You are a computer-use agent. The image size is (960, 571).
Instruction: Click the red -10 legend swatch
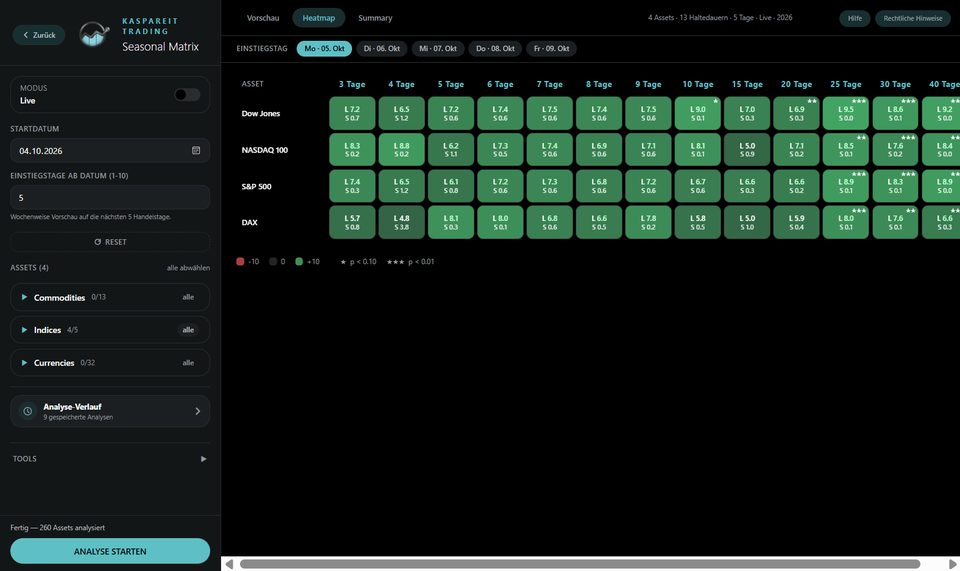[240, 261]
